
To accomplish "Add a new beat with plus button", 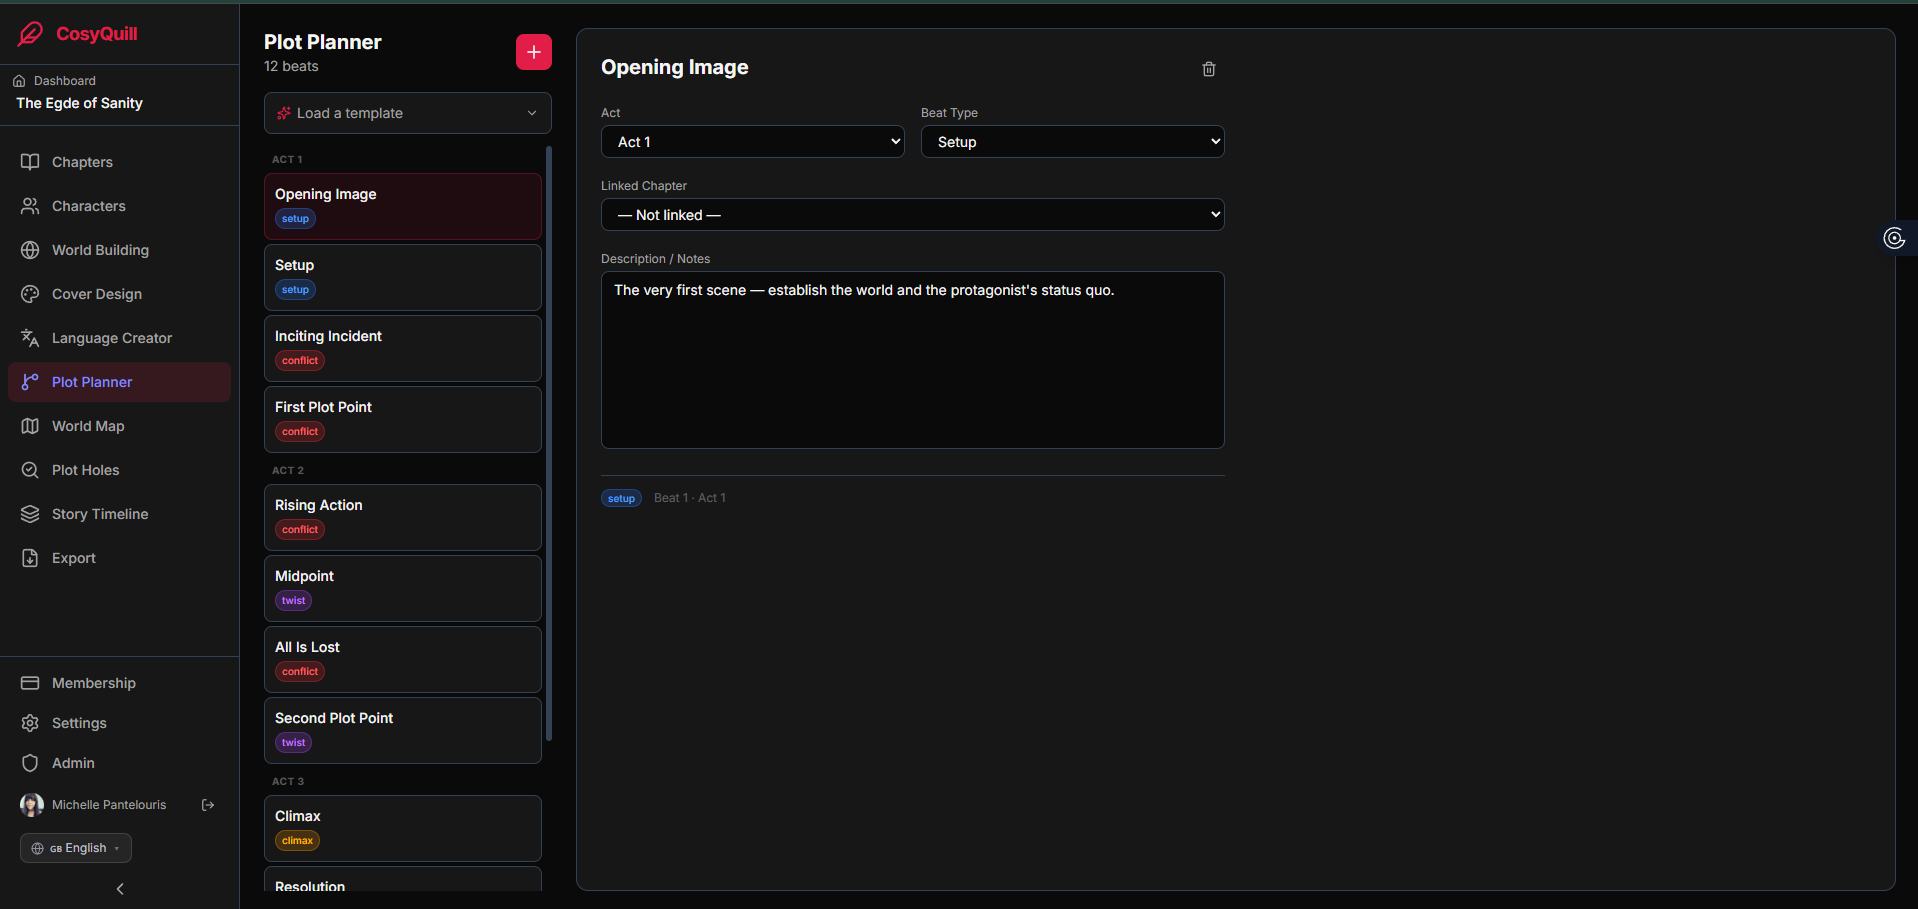I will click(534, 52).
